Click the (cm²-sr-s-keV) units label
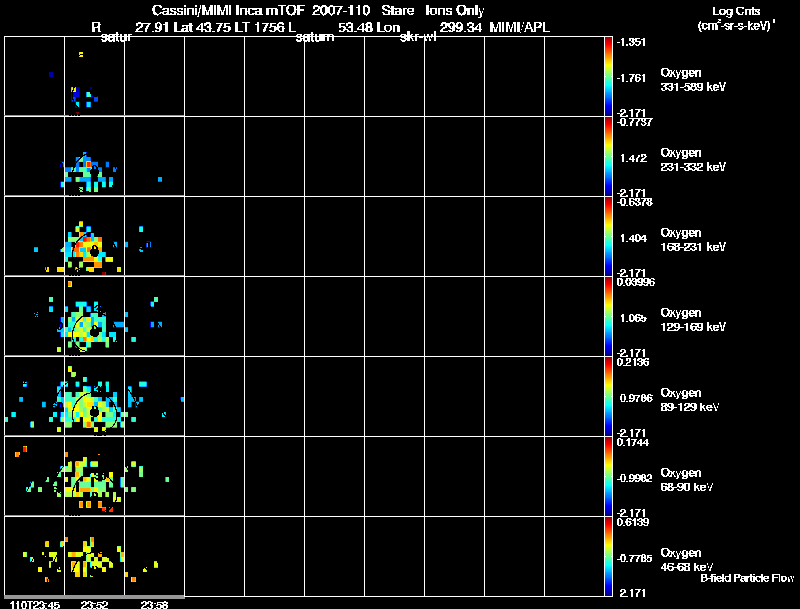The image size is (800, 609). tap(736, 26)
